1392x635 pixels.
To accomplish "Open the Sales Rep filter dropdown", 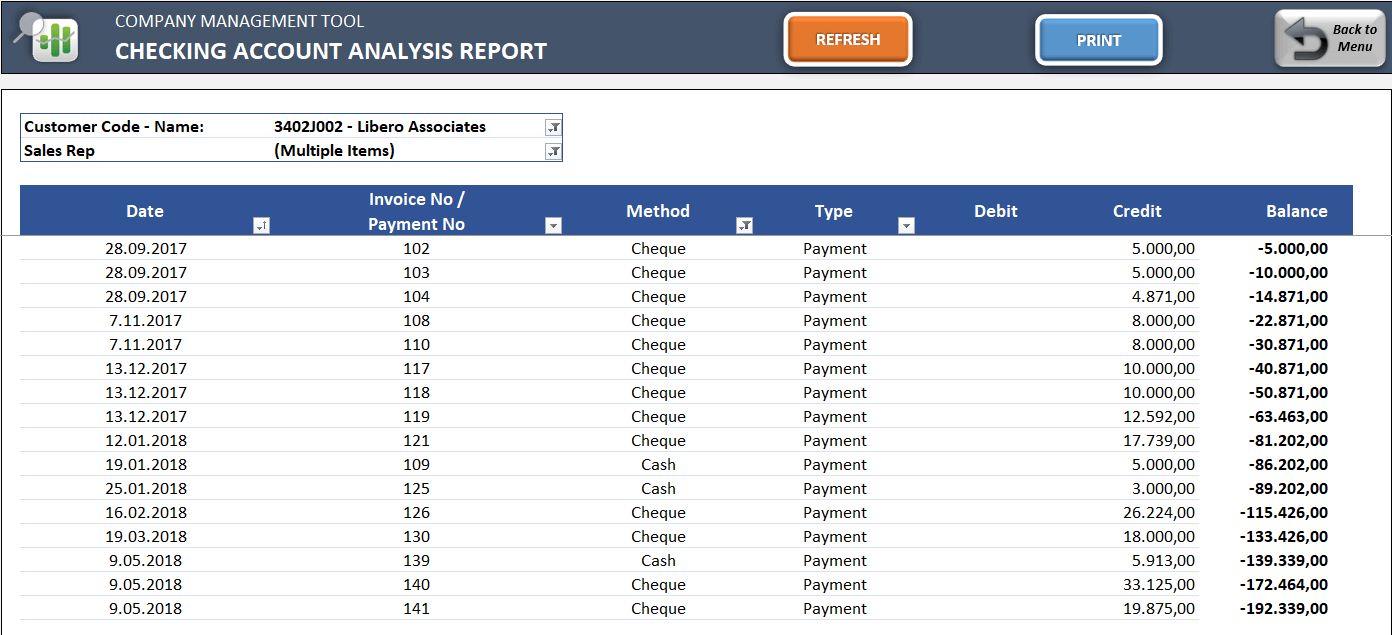I will 553,151.
